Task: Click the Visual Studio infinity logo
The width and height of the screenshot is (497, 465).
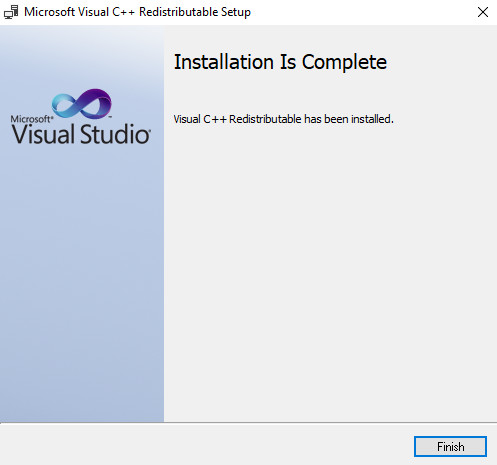Action: 82,103
